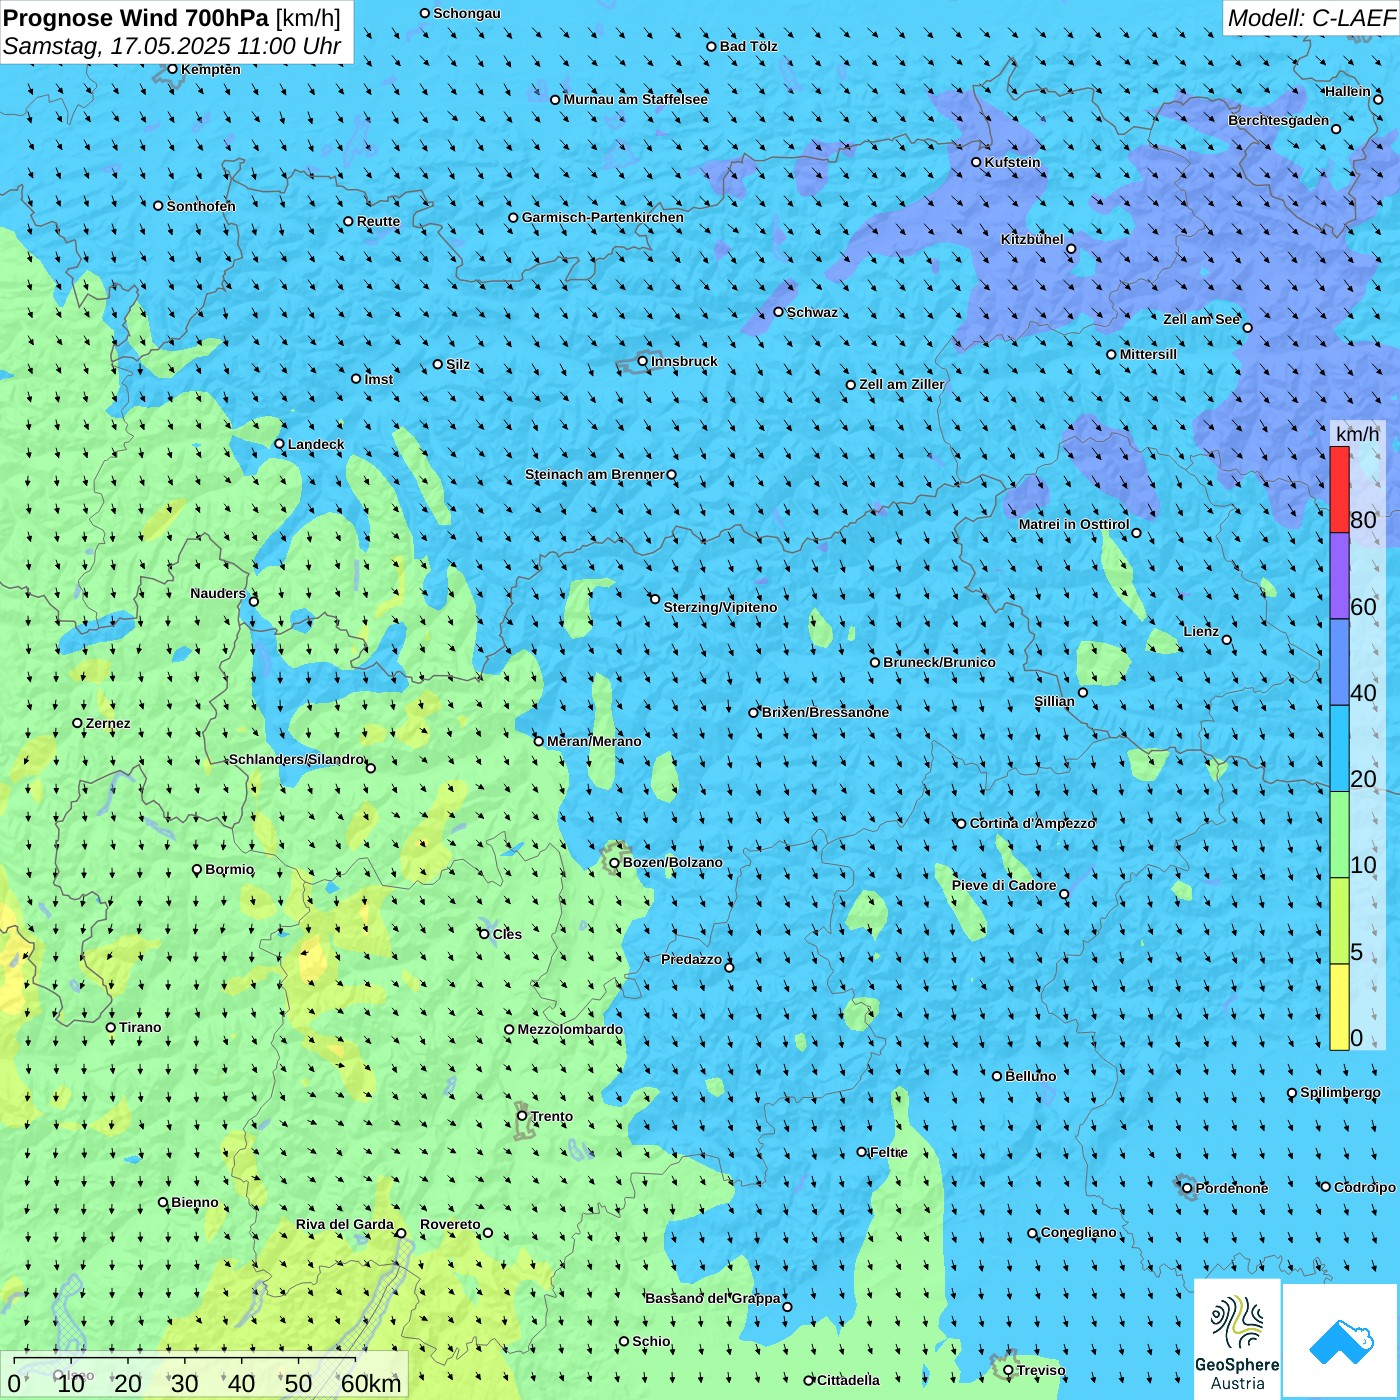The image size is (1400, 1400).
Task: Click the '60km' distance scale label
Action: point(371,1383)
